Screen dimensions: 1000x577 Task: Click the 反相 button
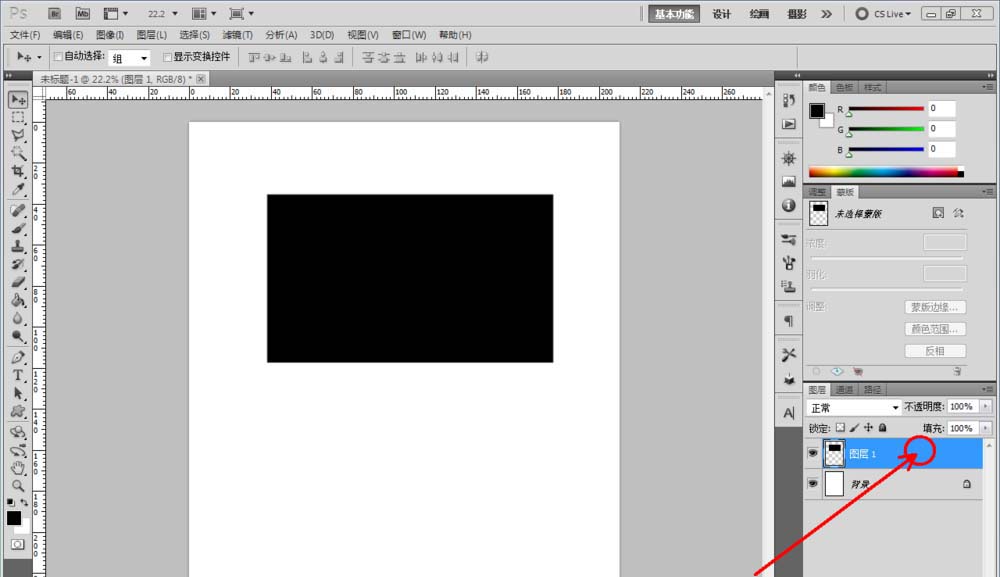(935, 351)
